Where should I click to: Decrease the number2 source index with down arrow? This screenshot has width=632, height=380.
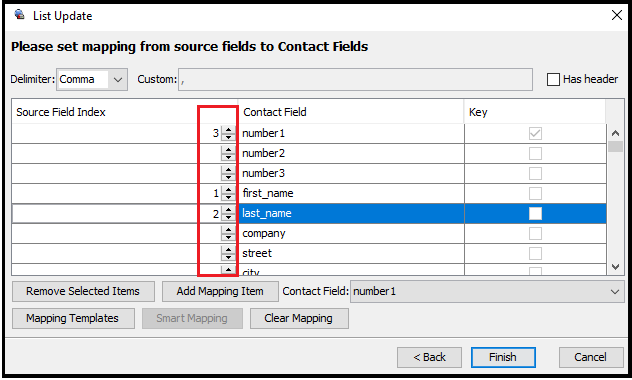[x=229, y=157]
